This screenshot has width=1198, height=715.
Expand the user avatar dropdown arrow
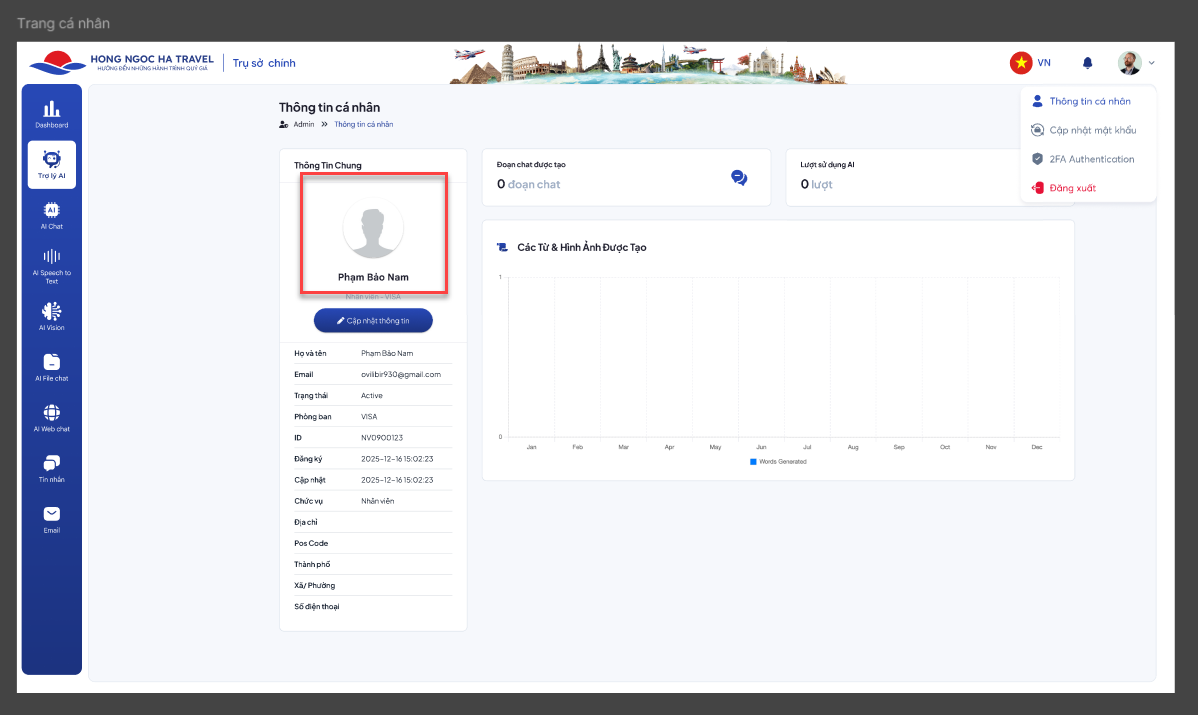[1151, 63]
